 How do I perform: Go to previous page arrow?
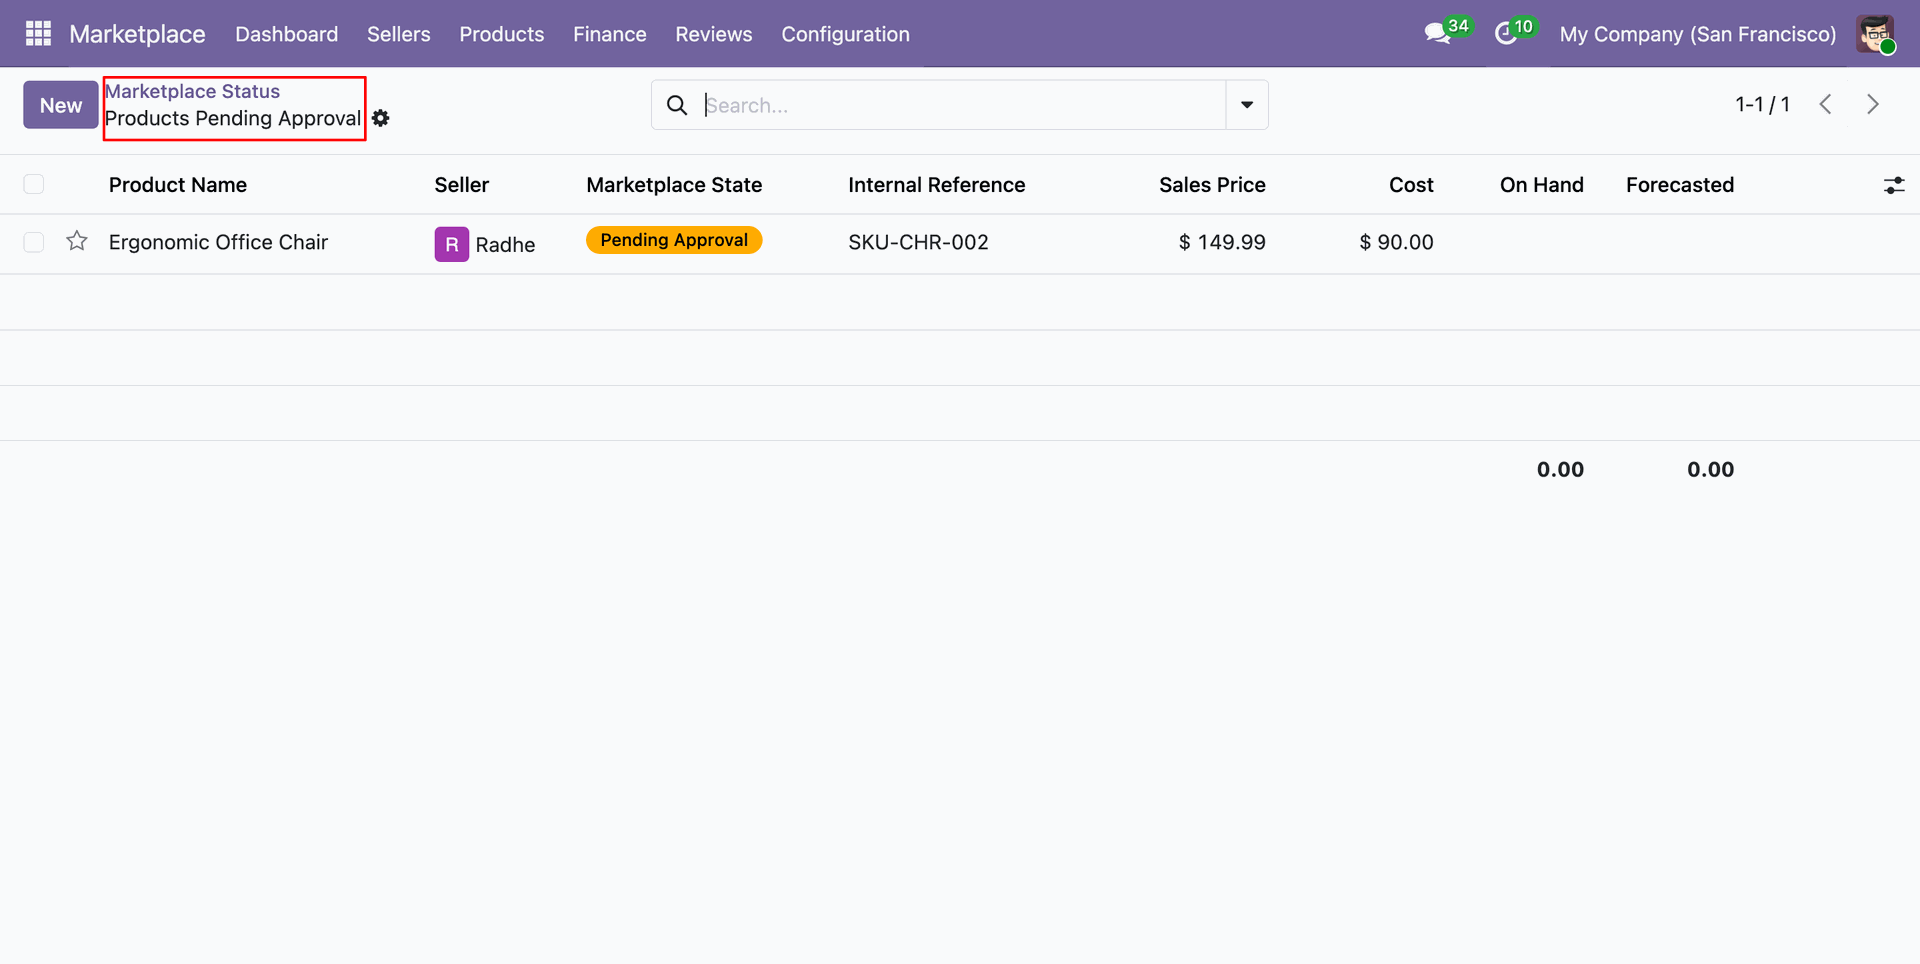tap(1825, 104)
